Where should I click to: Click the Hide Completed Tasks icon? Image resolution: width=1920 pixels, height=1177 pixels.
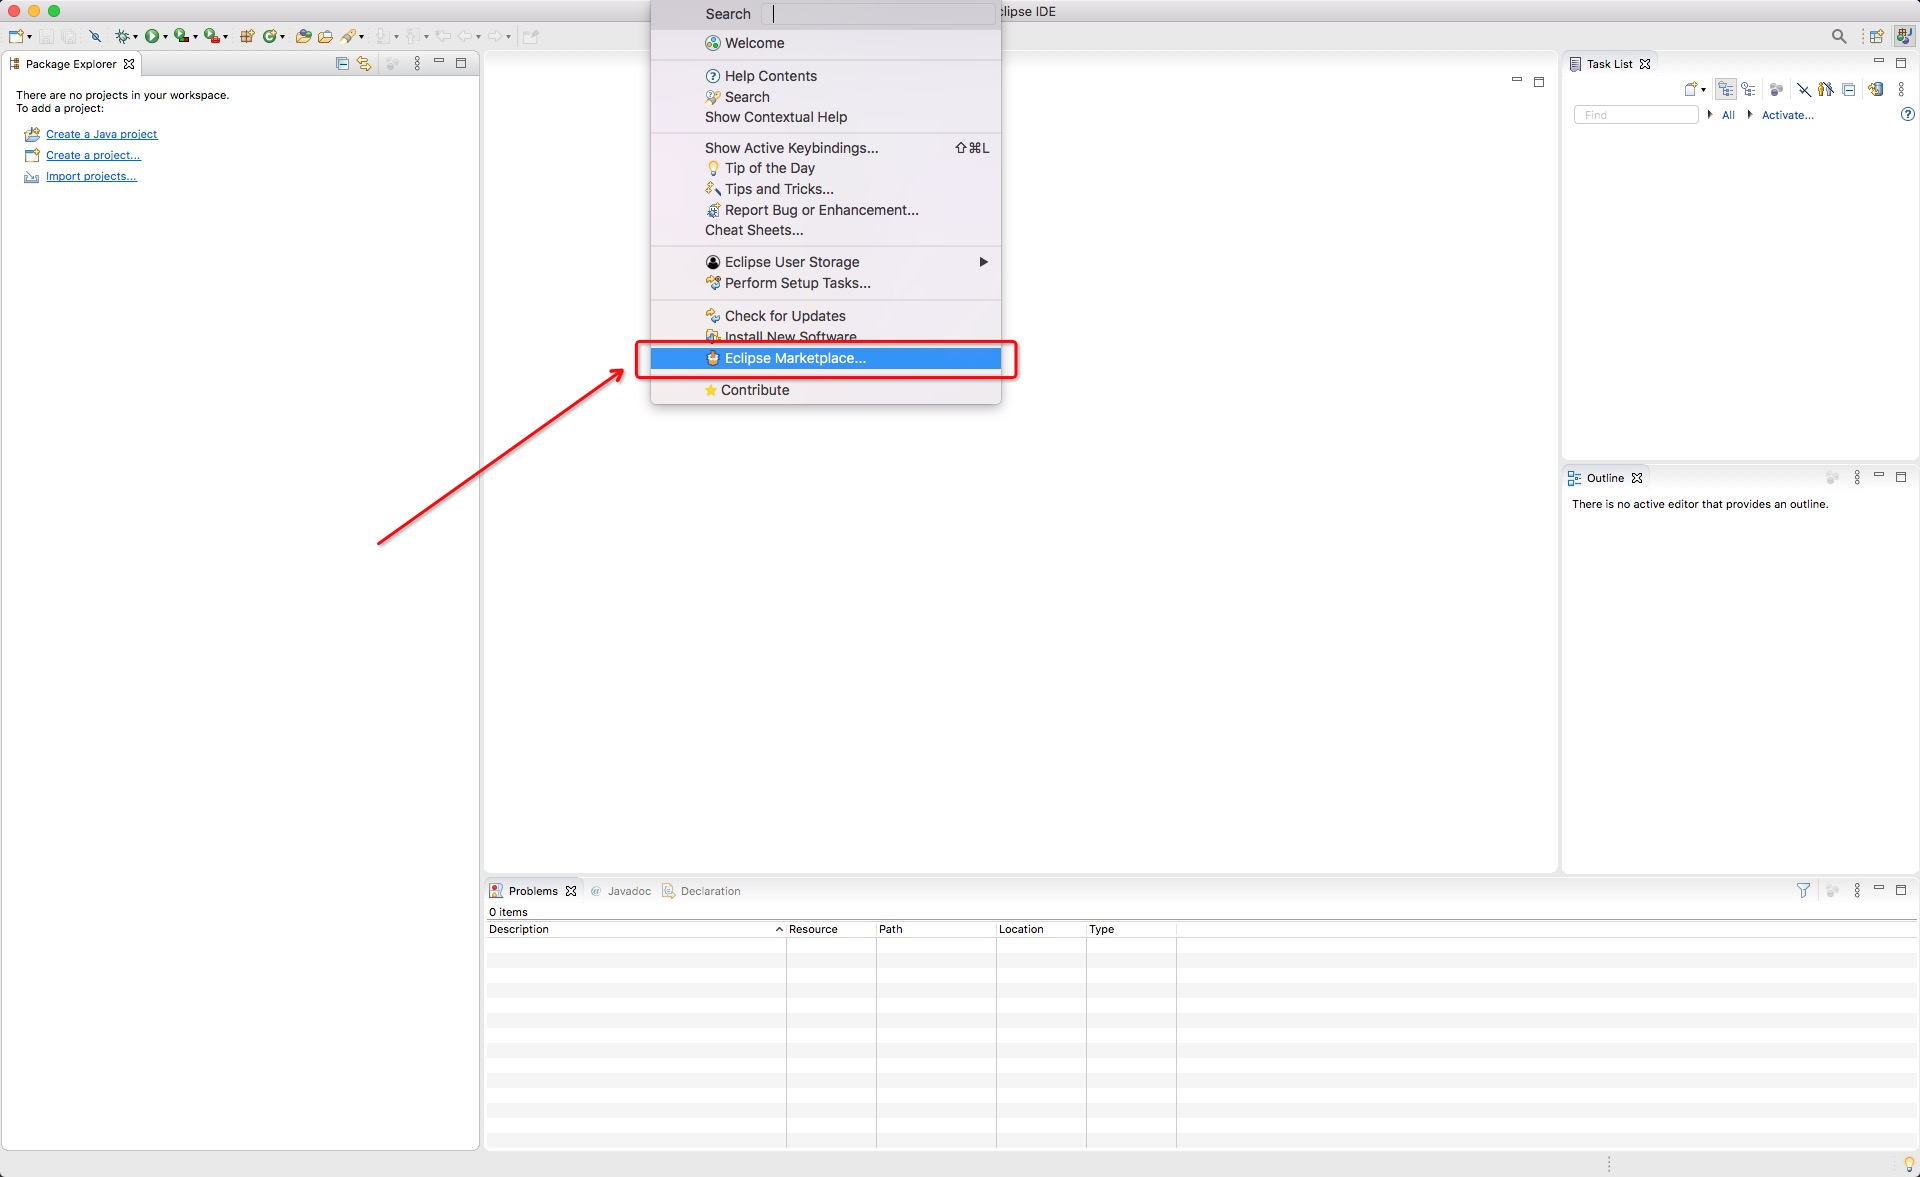click(1804, 89)
